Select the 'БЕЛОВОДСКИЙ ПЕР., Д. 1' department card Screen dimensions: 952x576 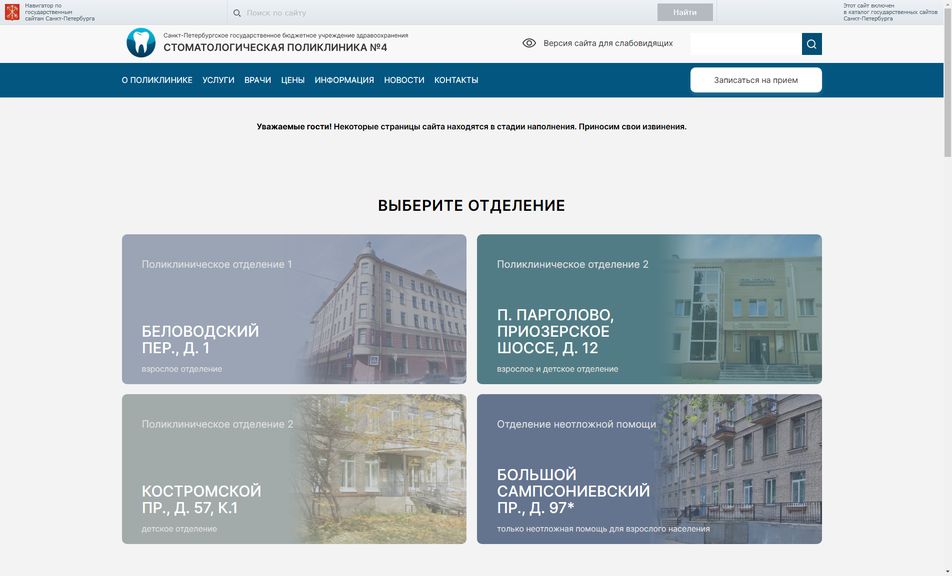tap(294, 309)
